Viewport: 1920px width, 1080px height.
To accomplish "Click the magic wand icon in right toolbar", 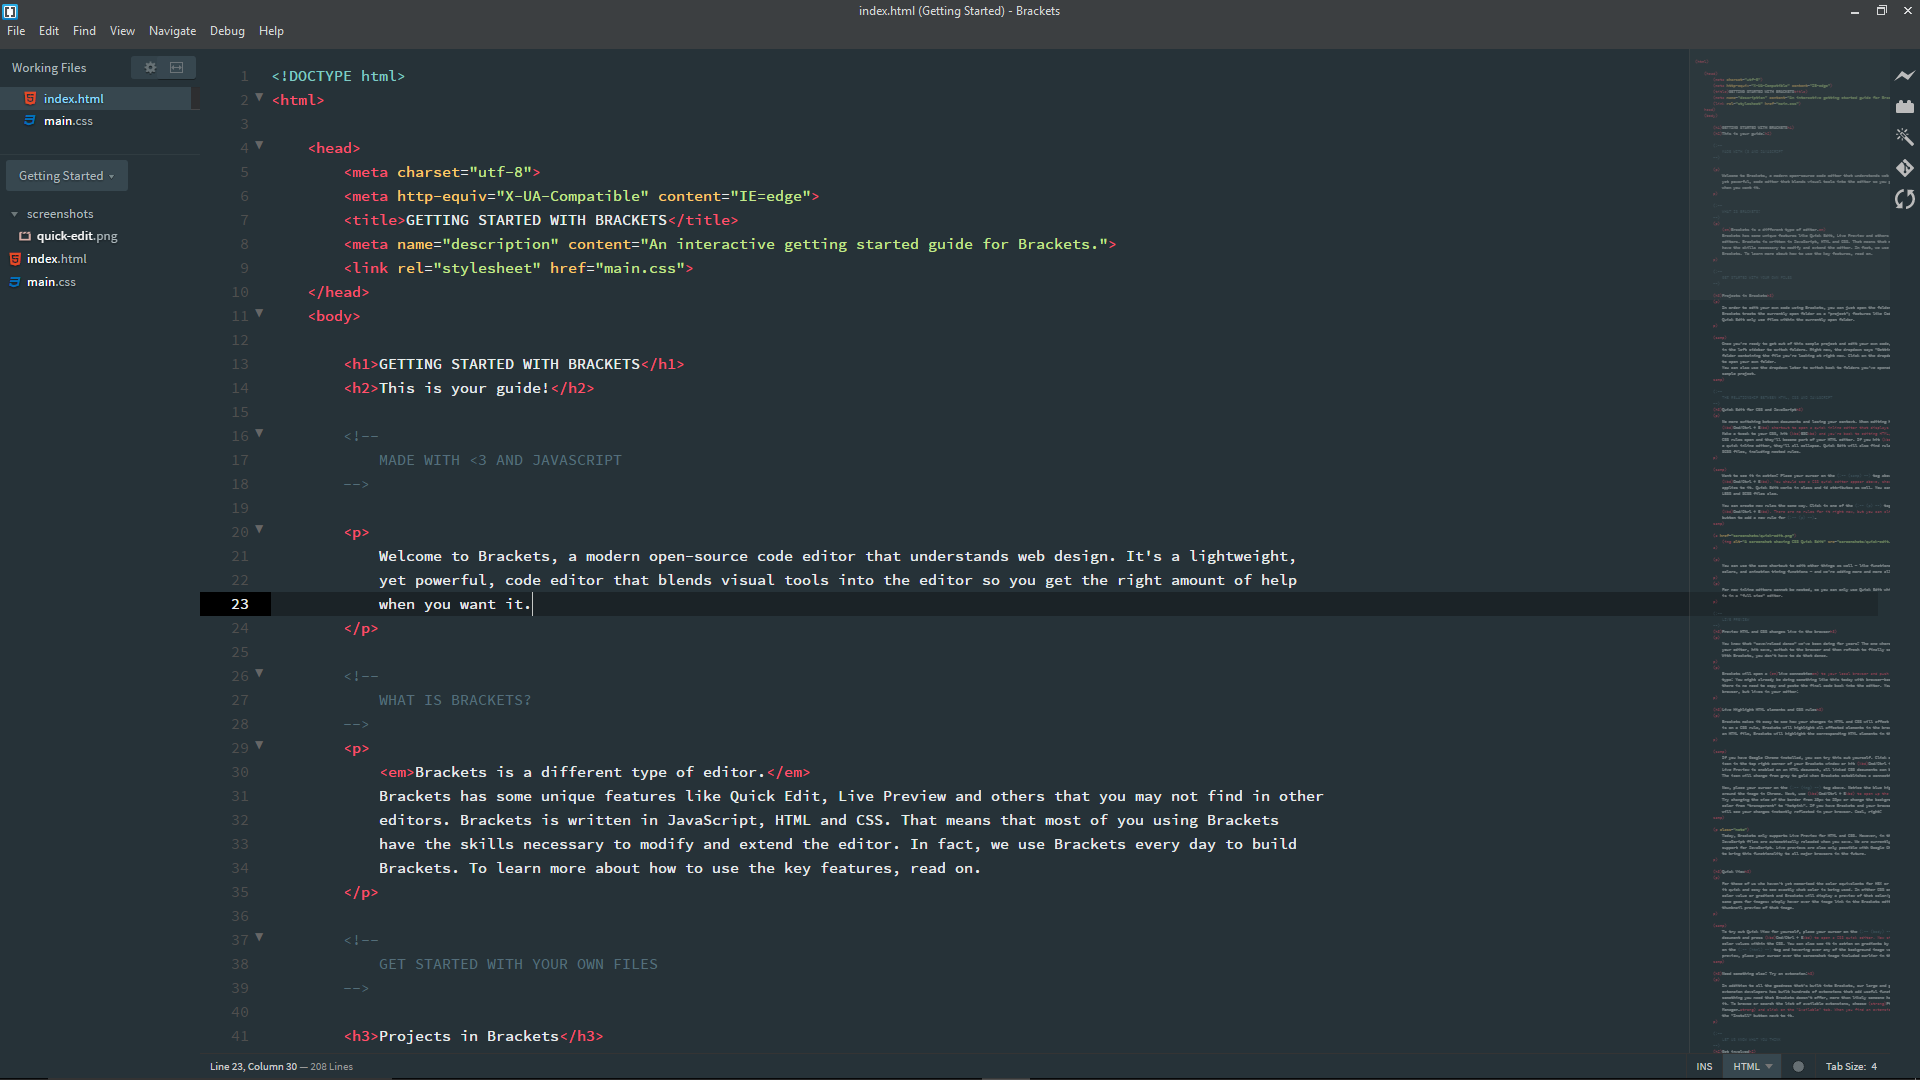I will point(1904,137).
